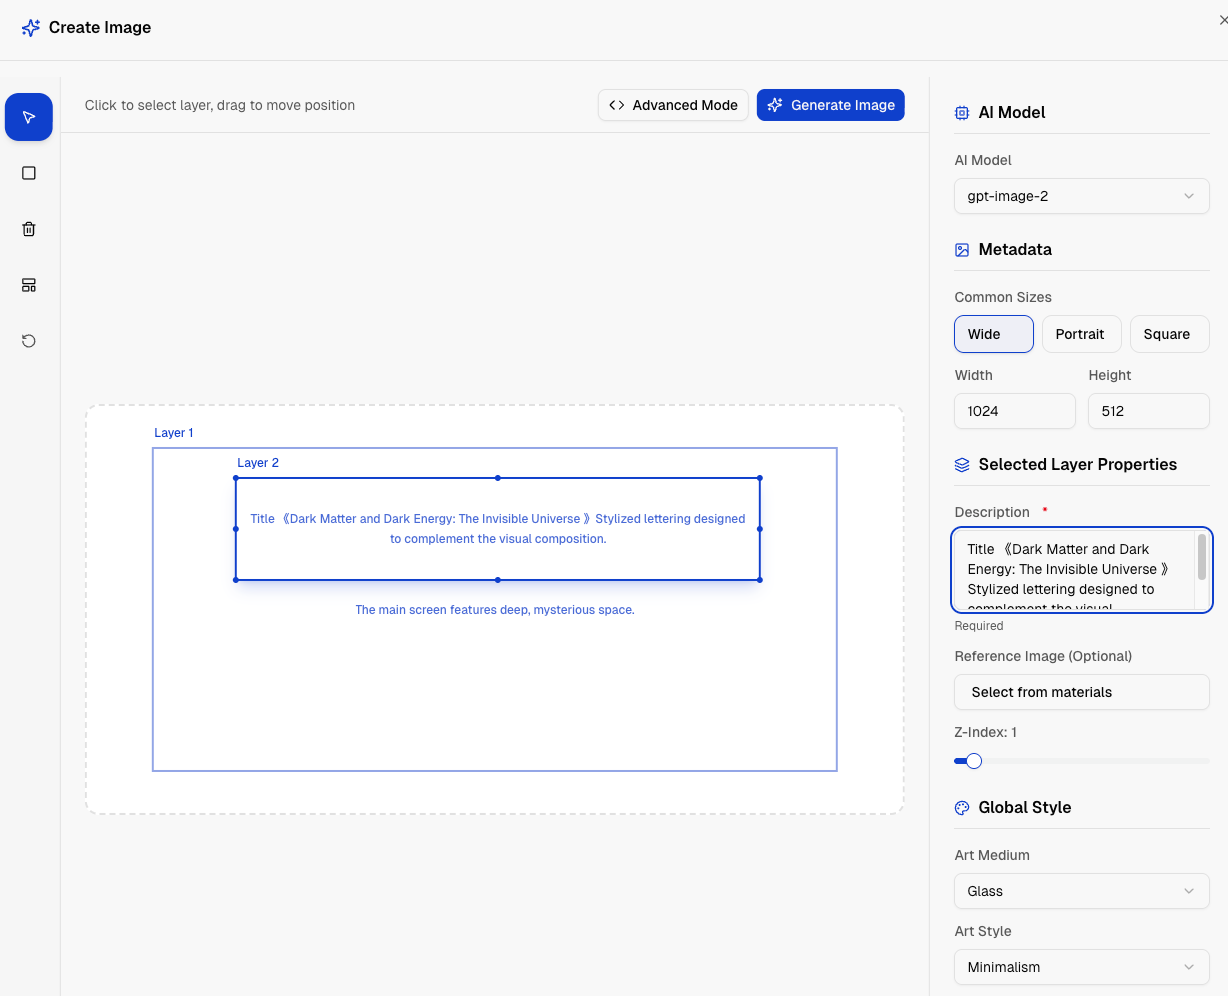The height and width of the screenshot is (996, 1228).
Task: Click the Width input field
Action: tap(1014, 411)
